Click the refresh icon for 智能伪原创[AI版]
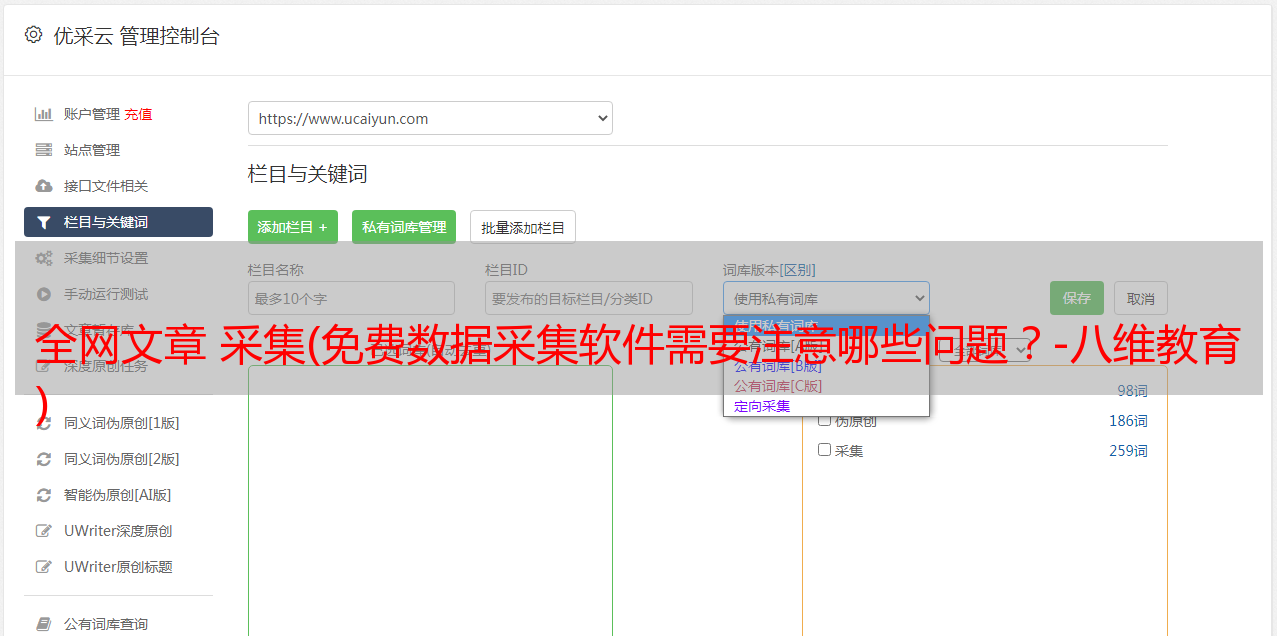1277x636 pixels. click(44, 495)
